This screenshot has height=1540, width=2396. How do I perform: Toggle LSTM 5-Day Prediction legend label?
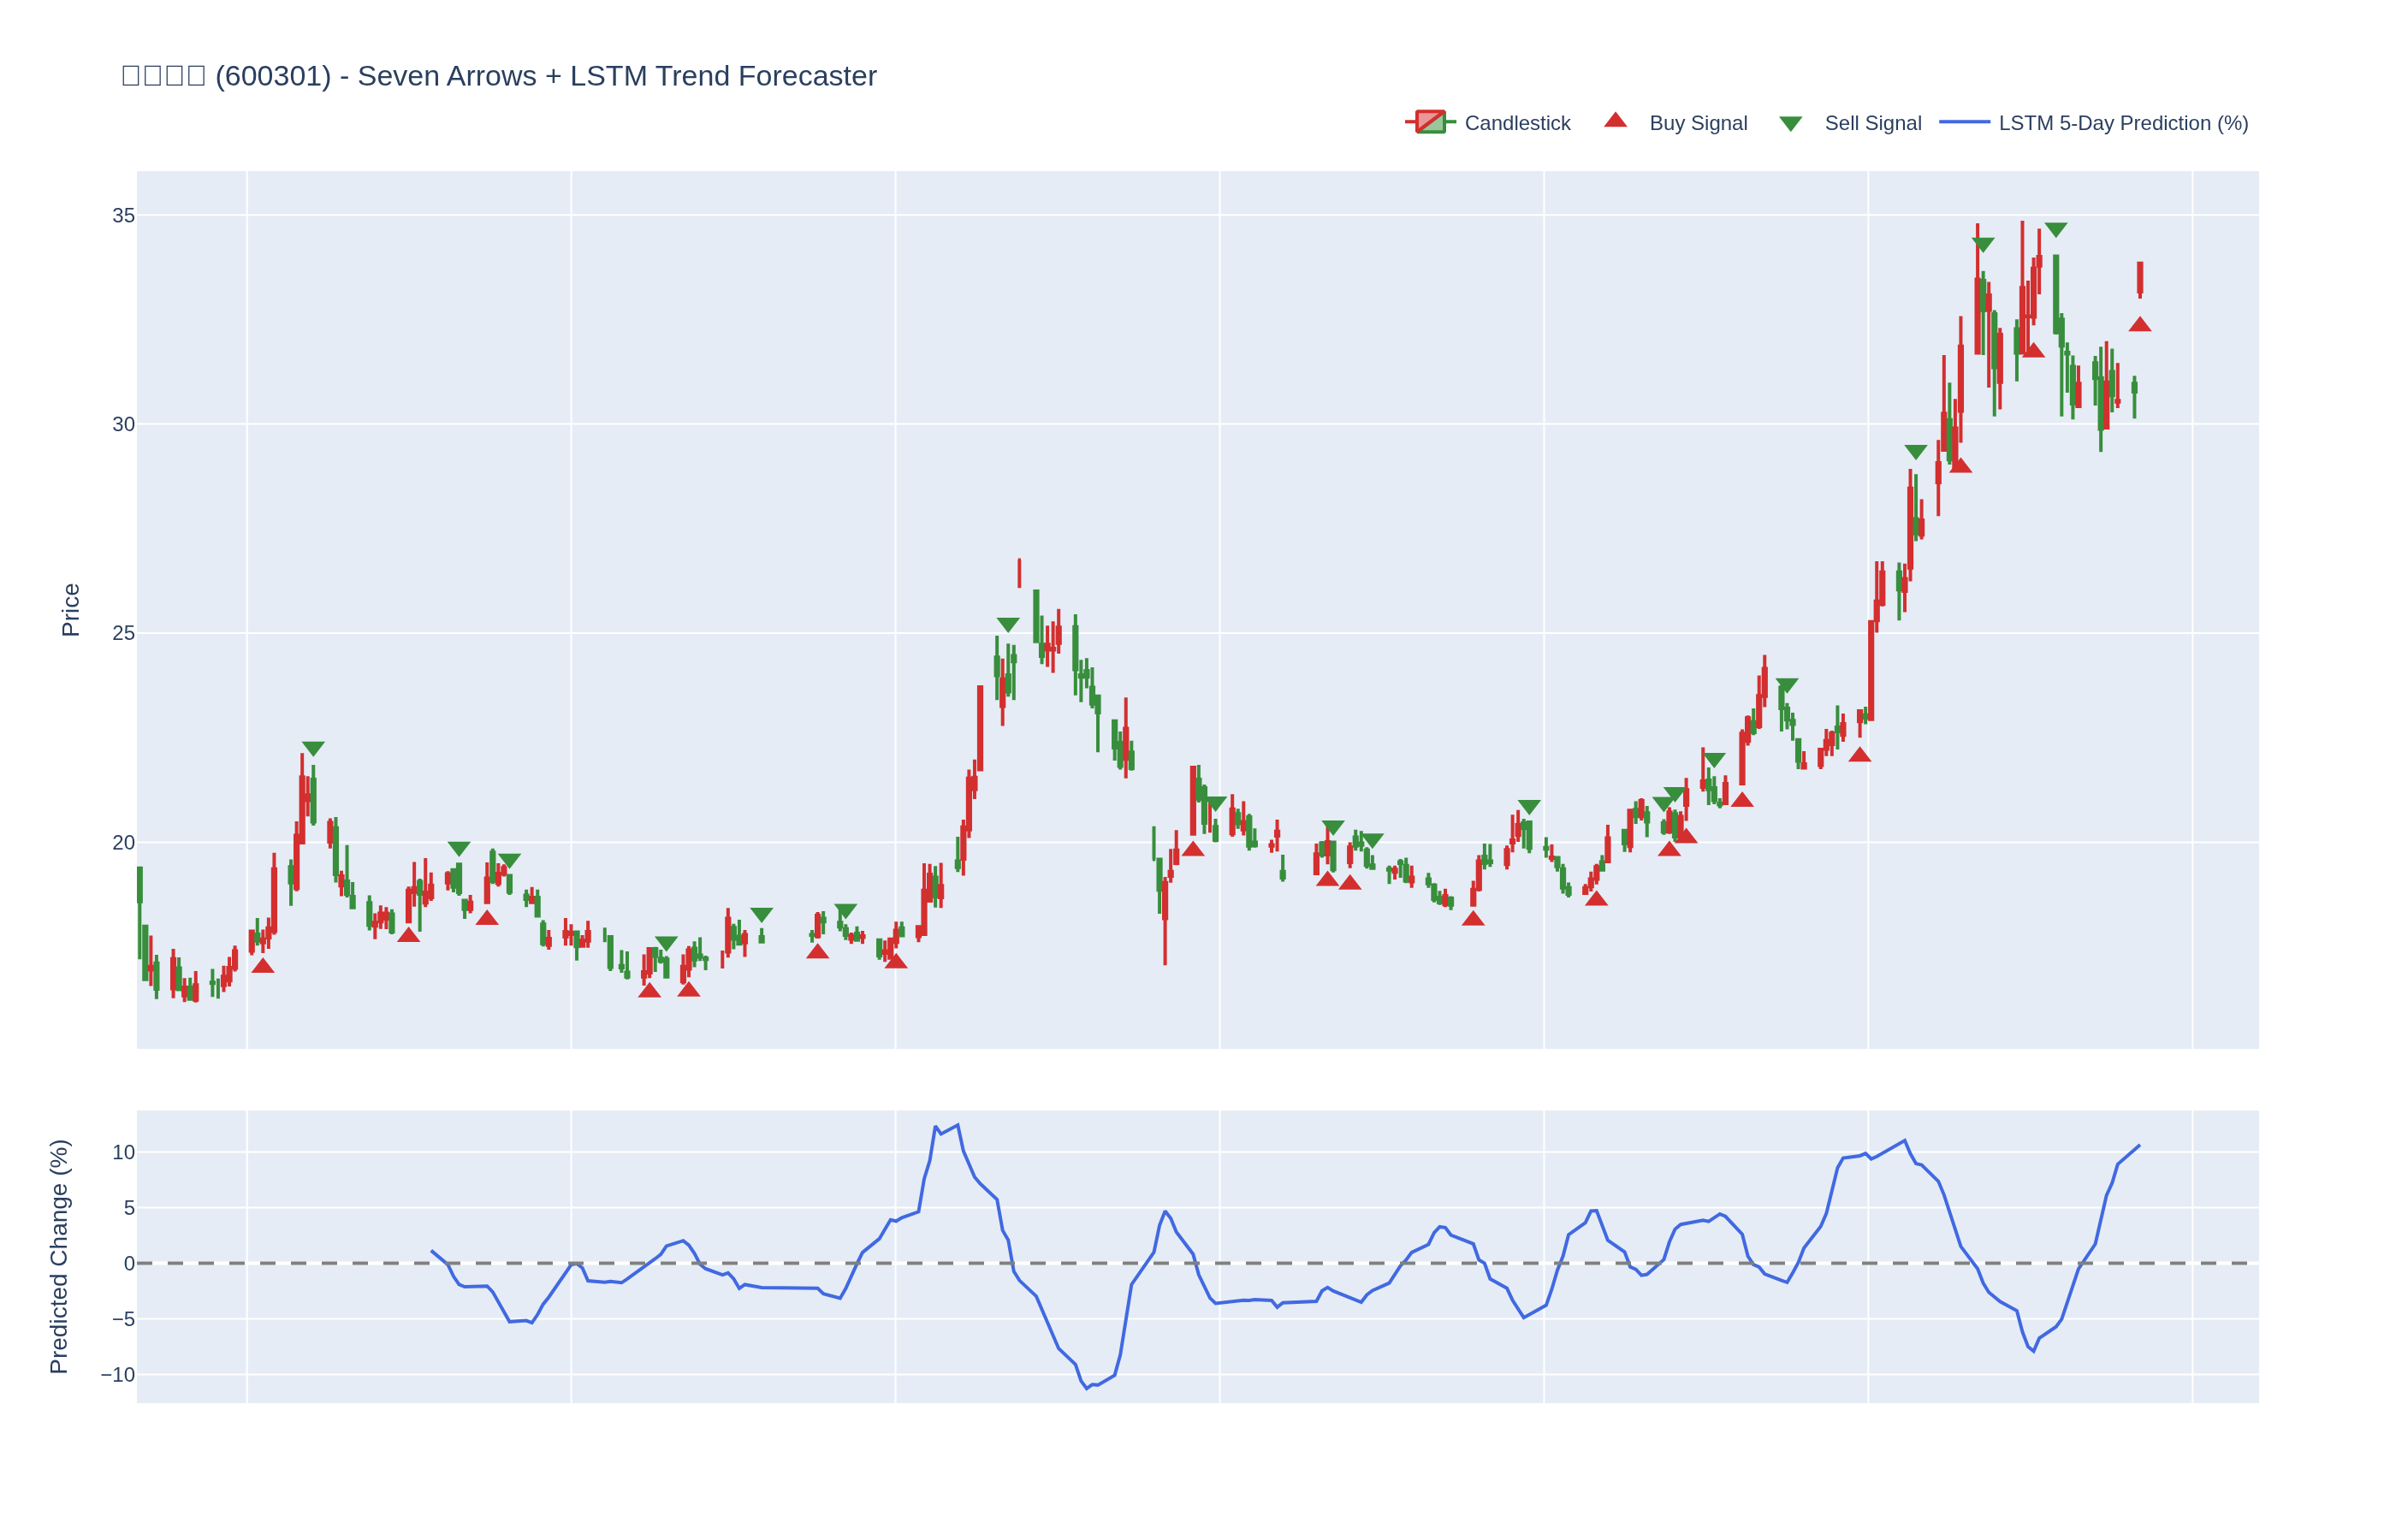[x=2122, y=123]
